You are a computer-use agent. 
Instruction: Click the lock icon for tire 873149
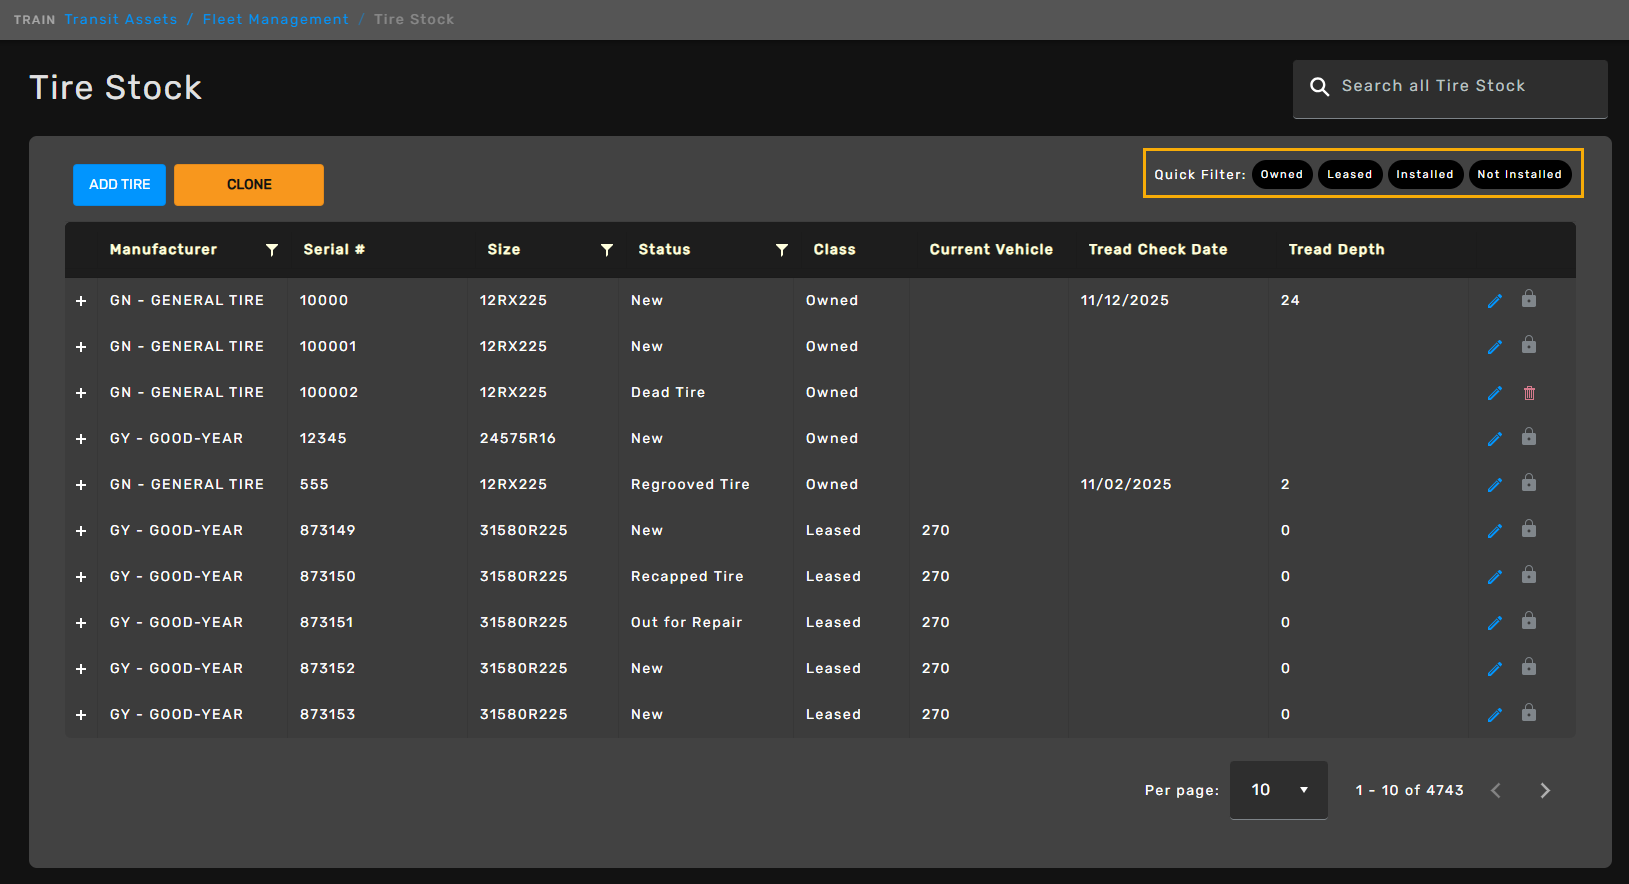(x=1528, y=530)
